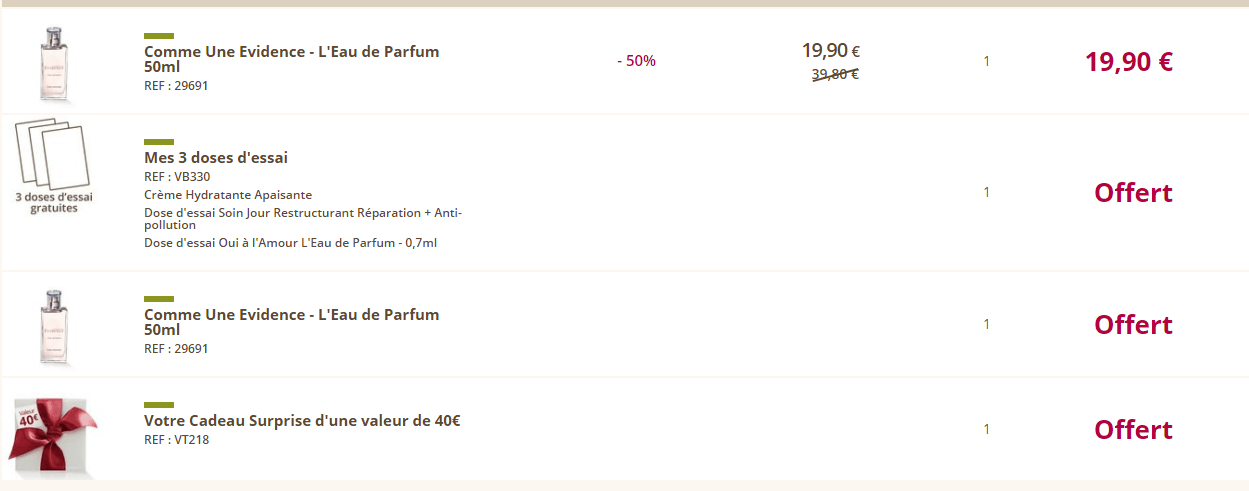Click Offert in the Mes 3 doses d'essai row
The width and height of the screenshot is (1249, 491).
coord(1133,193)
